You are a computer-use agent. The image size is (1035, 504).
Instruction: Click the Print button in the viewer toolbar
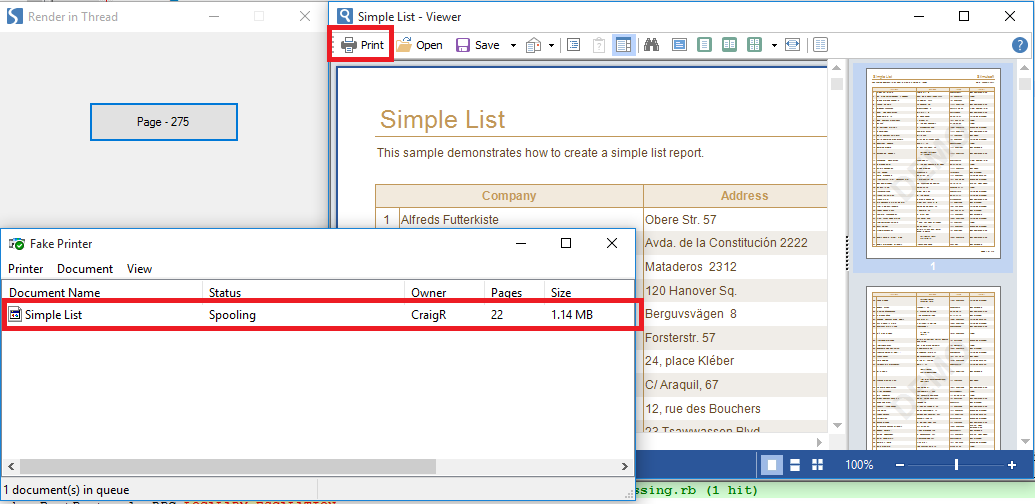click(362, 45)
